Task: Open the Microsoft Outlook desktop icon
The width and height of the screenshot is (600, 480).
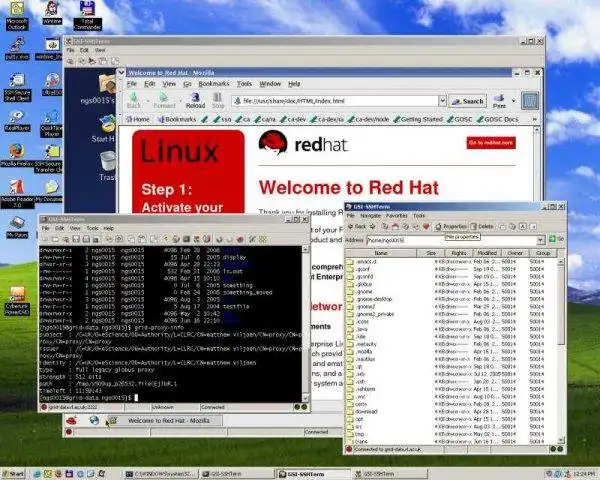Action: click(x=16, y=15)
